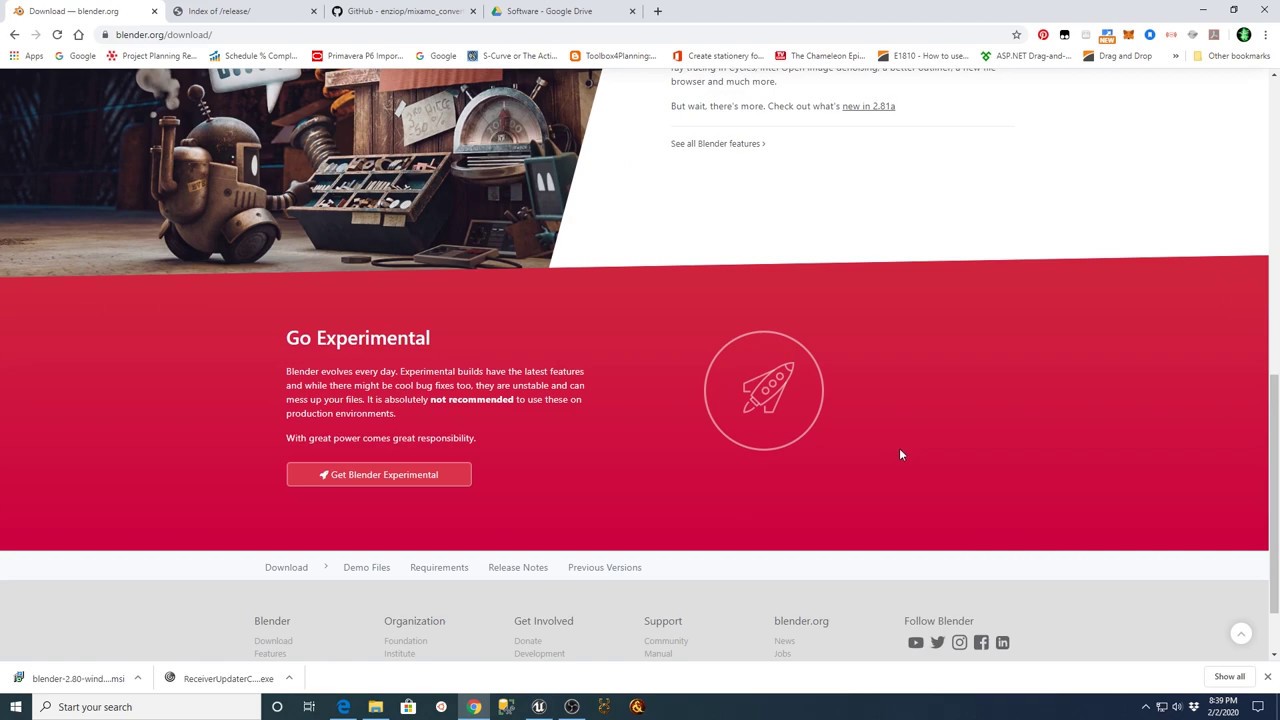Open Chrome's three-dot menu
Viewport: 1280px width, 720px height.
point(1265,34)
